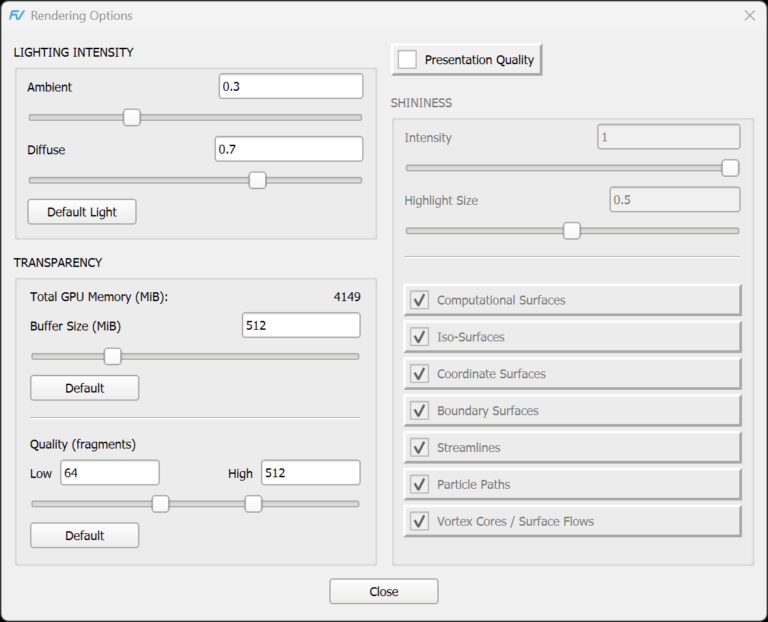Click the Default Light button
The image size is (768, 622).
(x=82, y=212)
